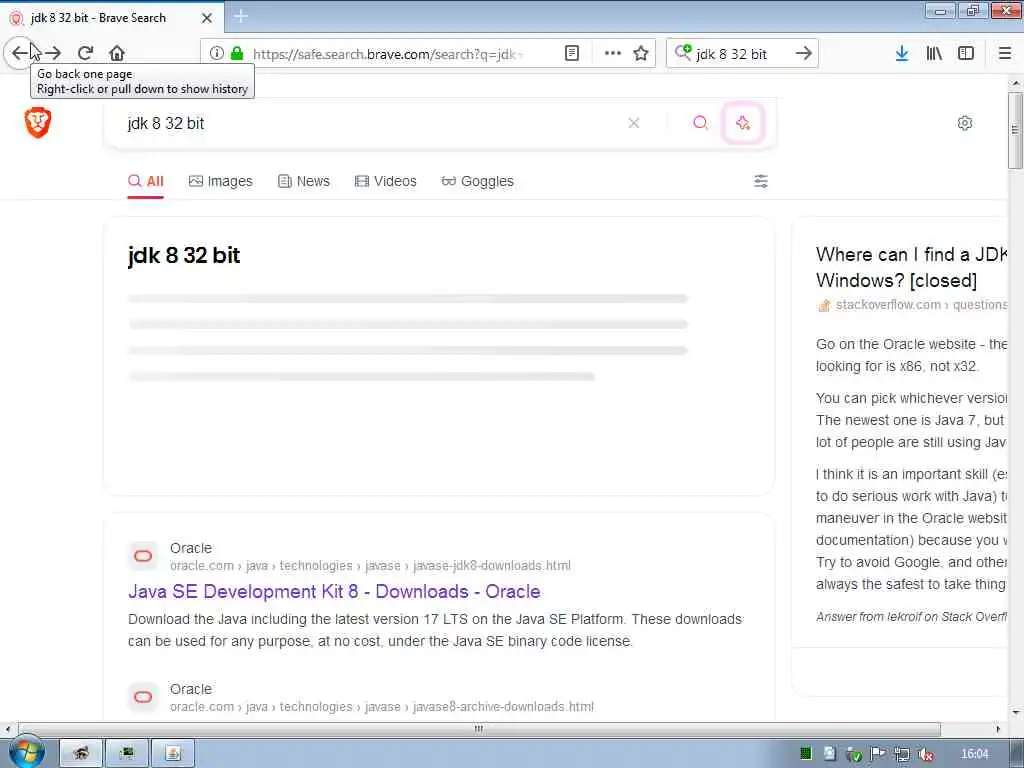The width and height of the screenshot is (1024, 768).
Task: Click Oracle favicon of archive-downloads result
Action: (143, 697)
